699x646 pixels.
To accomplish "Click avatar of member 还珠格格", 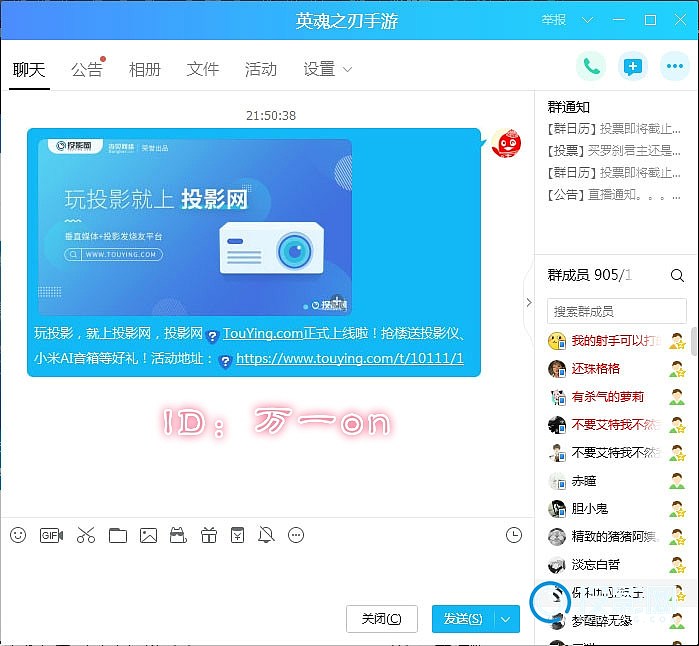I will coord(557,369).
